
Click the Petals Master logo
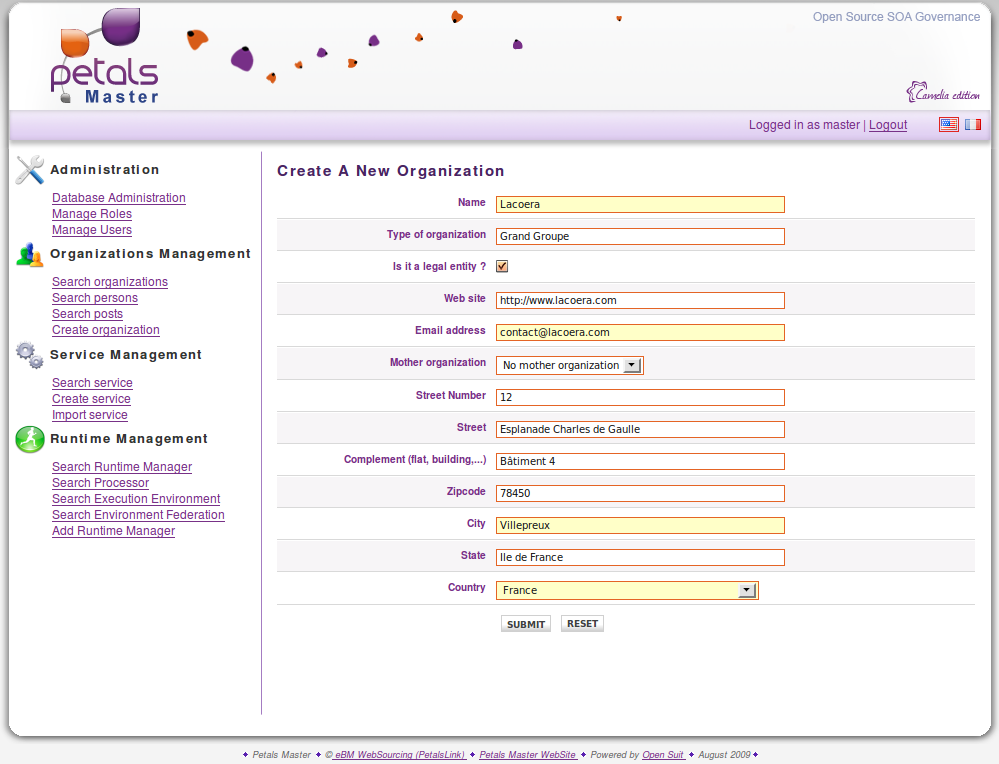[103, 58]
